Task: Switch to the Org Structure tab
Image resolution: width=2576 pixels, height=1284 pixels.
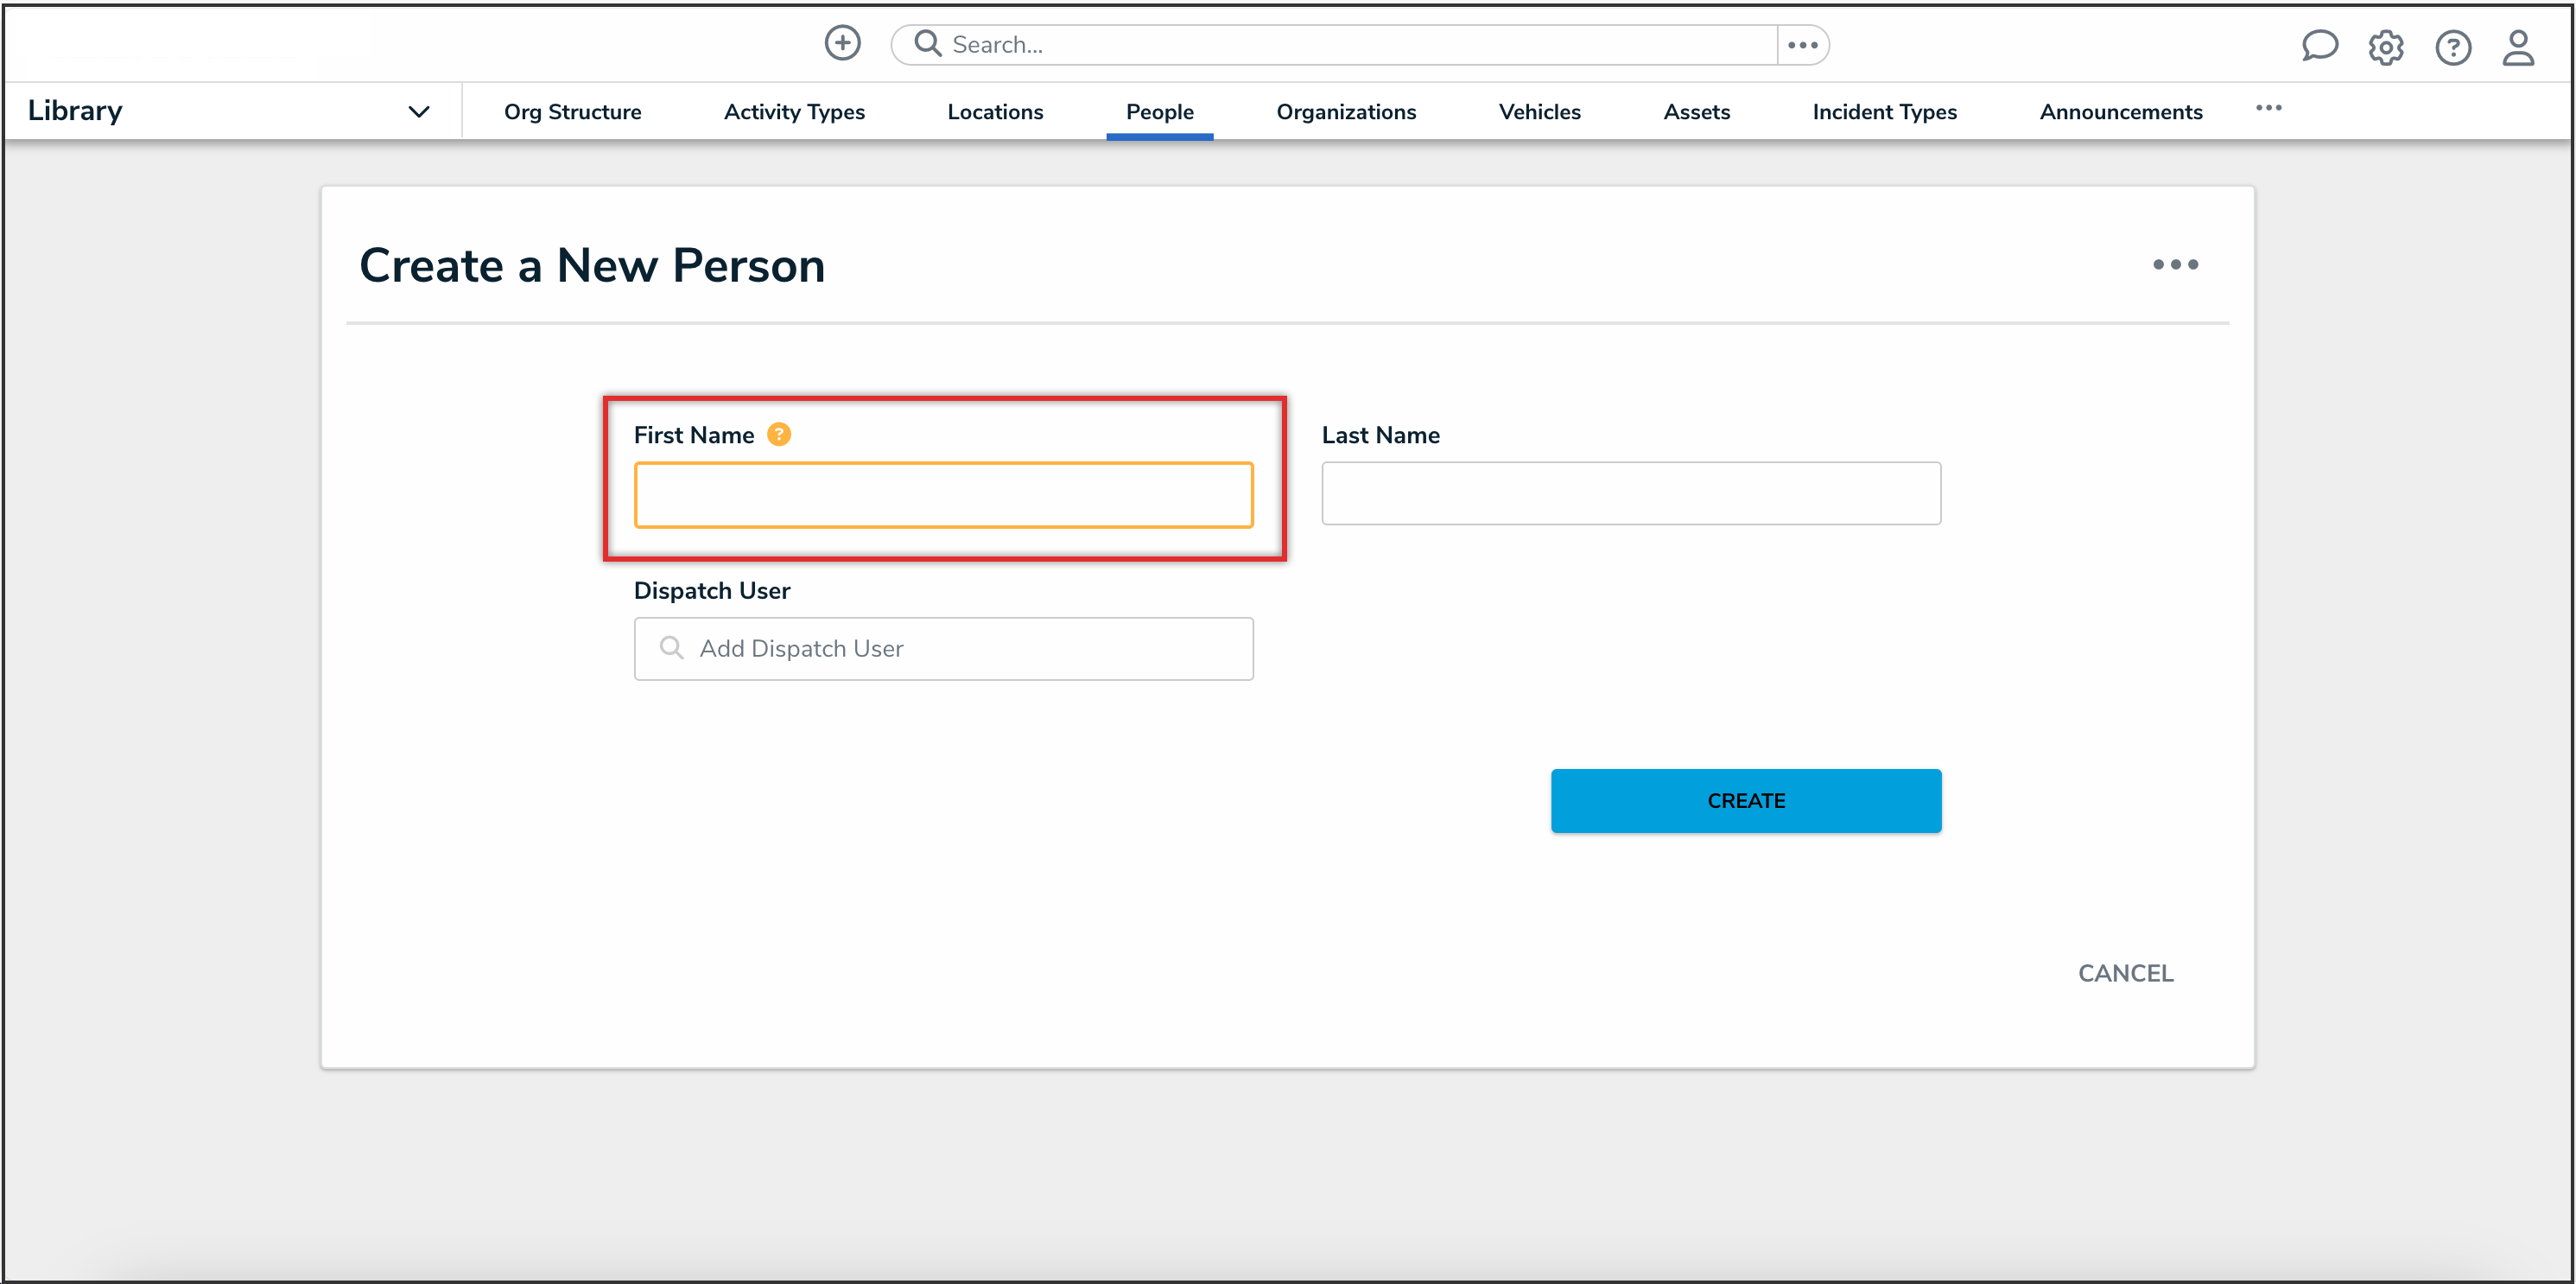Action: [572, 112]
